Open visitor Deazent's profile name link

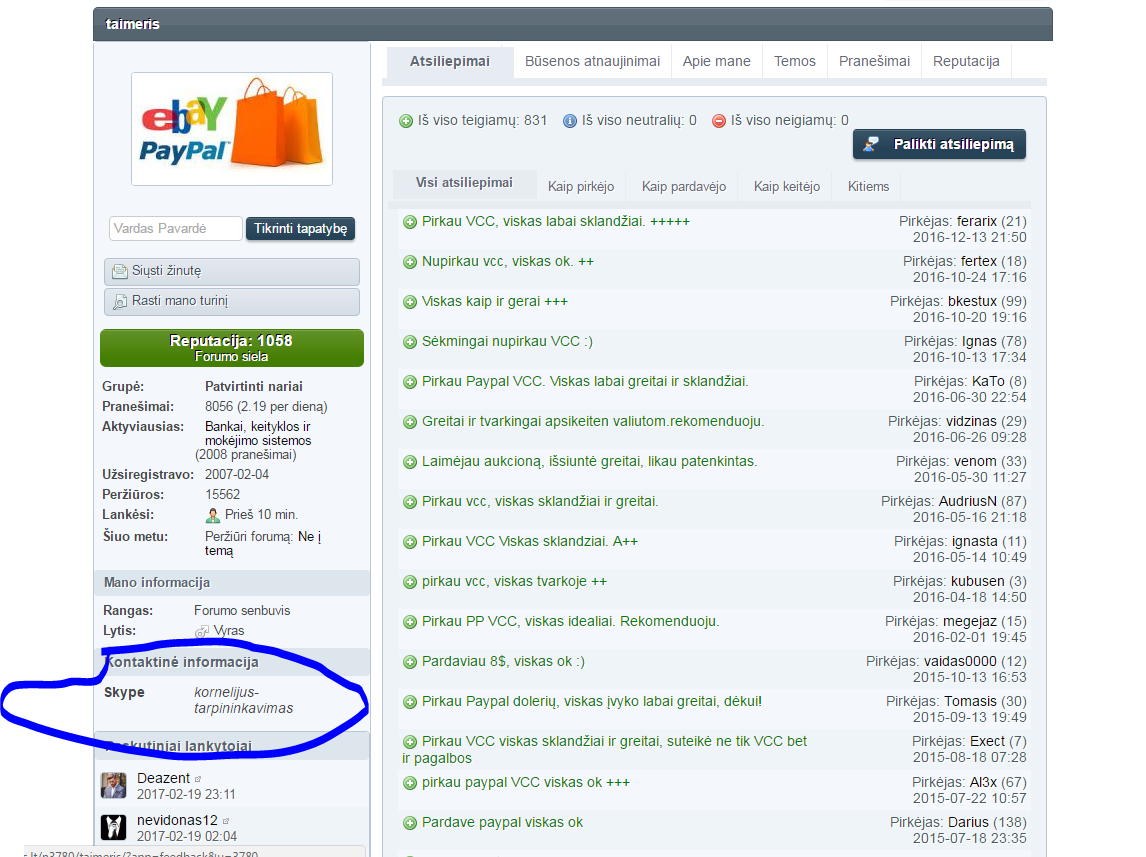click(163, 779)
